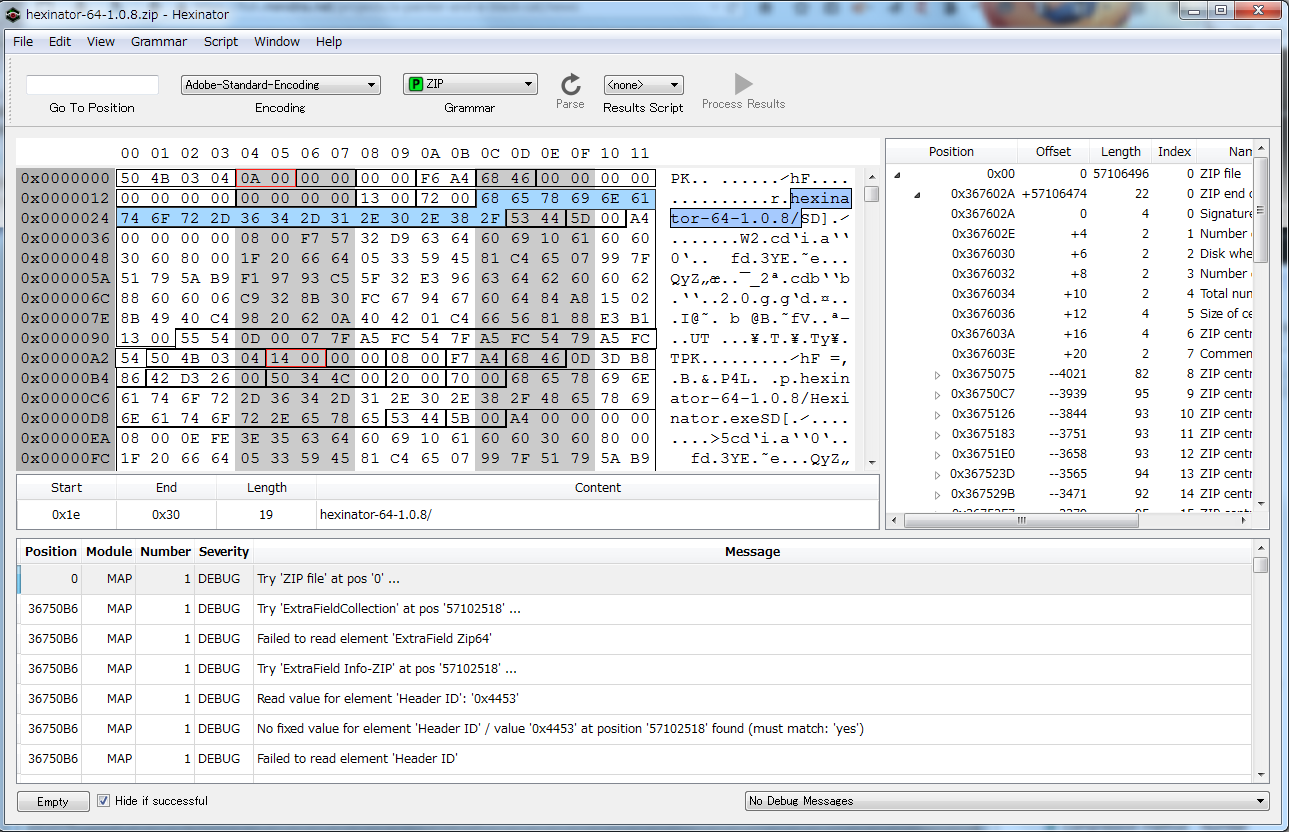Select the 0x0000012 hex row address
Image resolution: width=1289 pixels, height=832 pixels.
pos(66,199)
